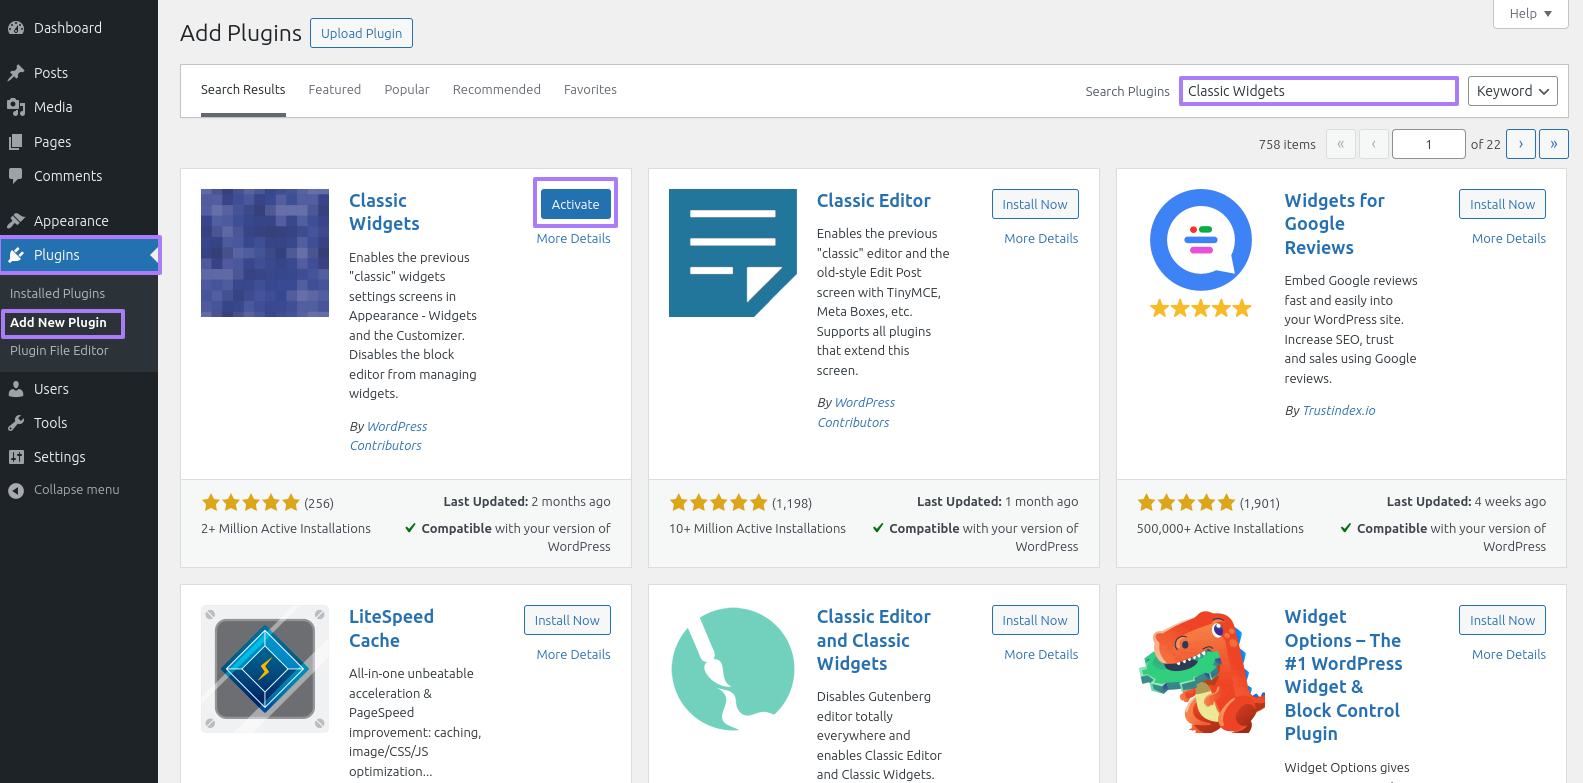Install the Classic Editor plugin
The width and height of the screenshot is (1583, 783).
tap(1034, 204)
